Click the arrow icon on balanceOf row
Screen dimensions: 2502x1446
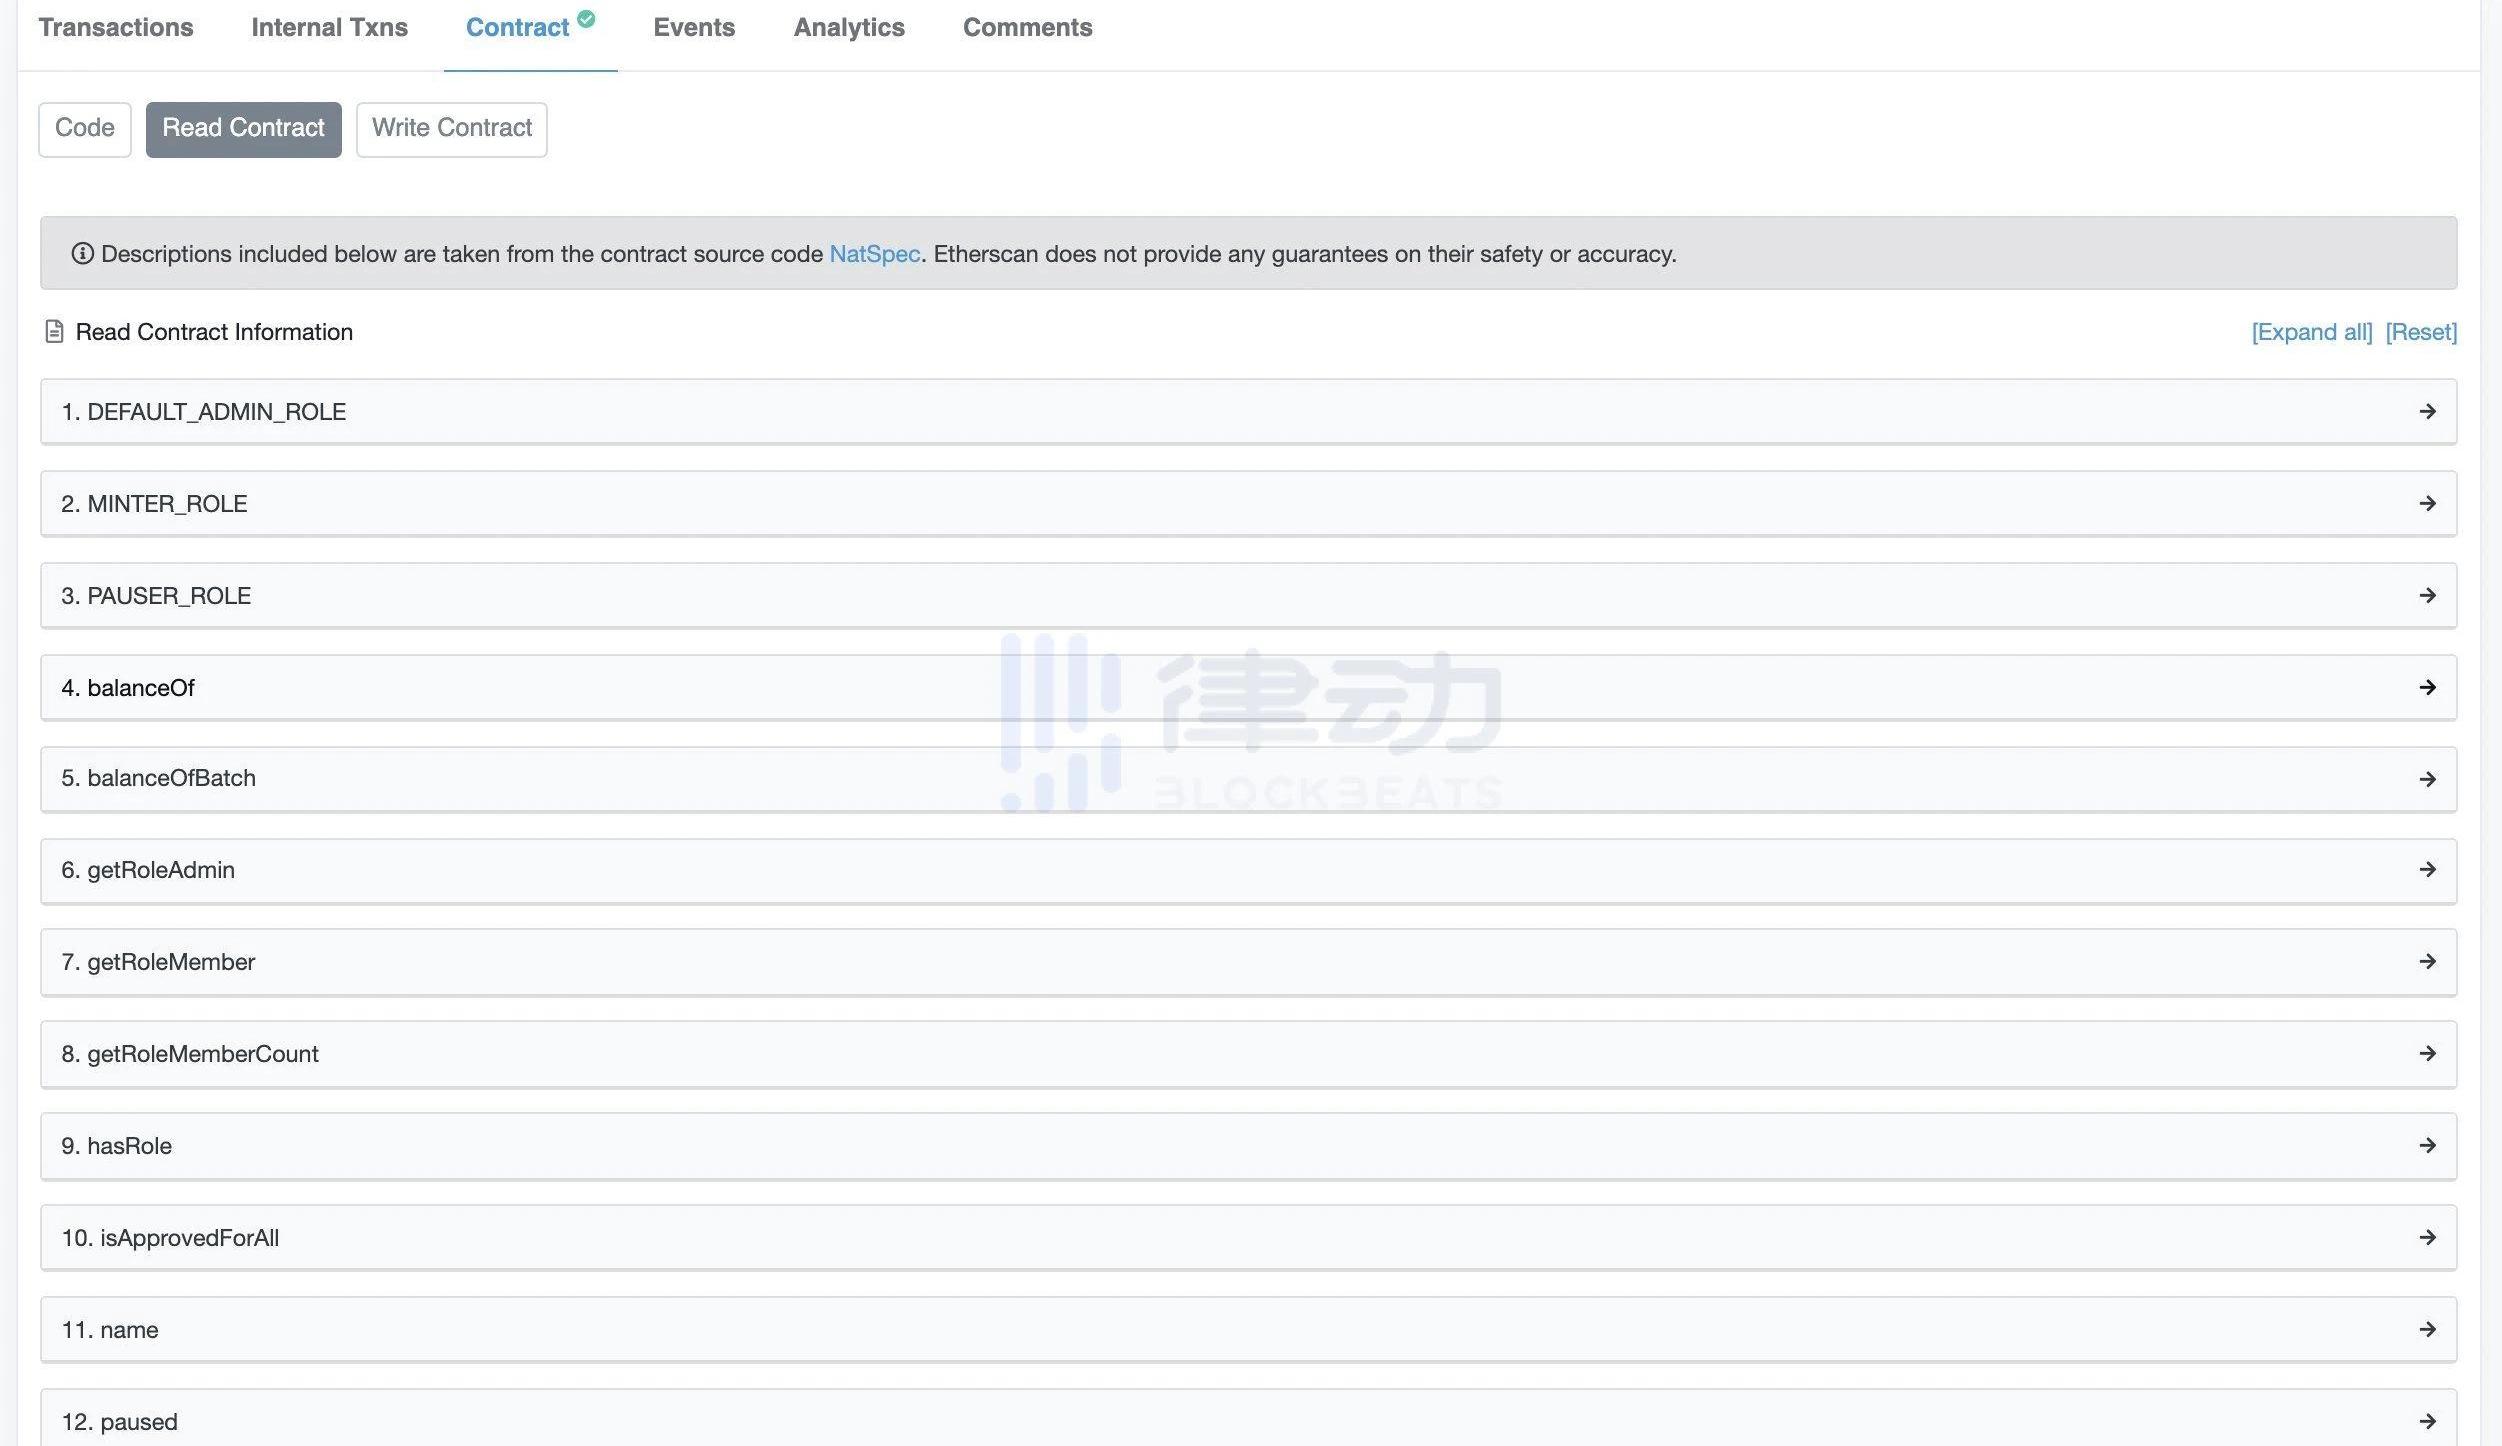click(2427, 687)
